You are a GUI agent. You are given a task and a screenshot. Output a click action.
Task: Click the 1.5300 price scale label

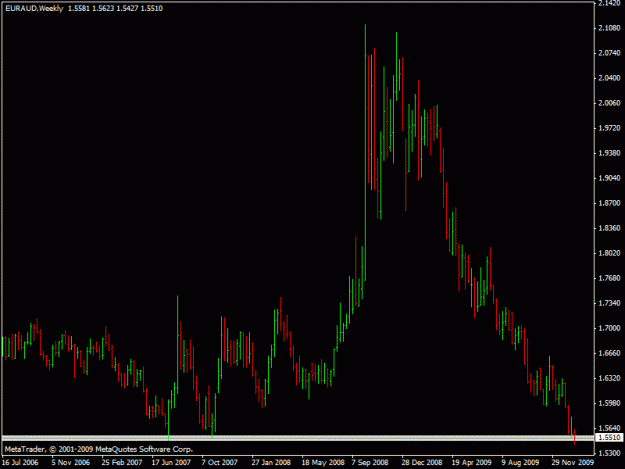pyautogui.click(x=609, y=453)
